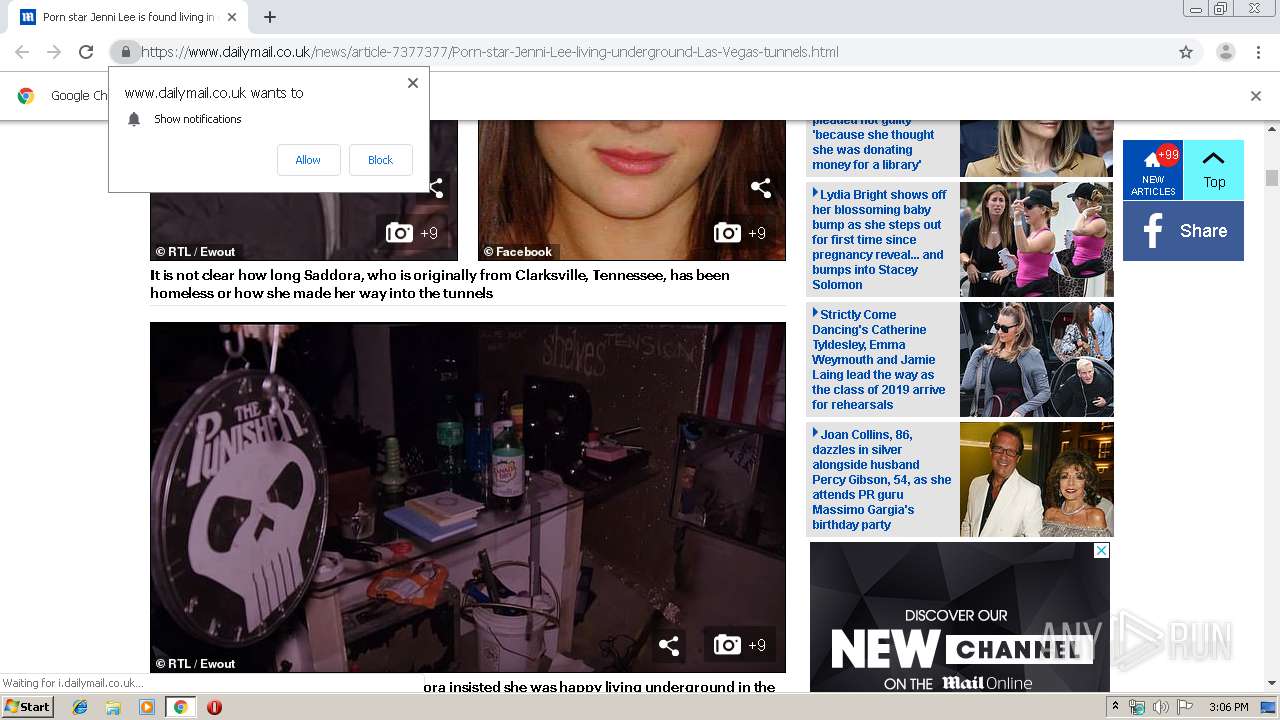
Task: Jump to Top with the chevron button
Action: (1214, 170)
